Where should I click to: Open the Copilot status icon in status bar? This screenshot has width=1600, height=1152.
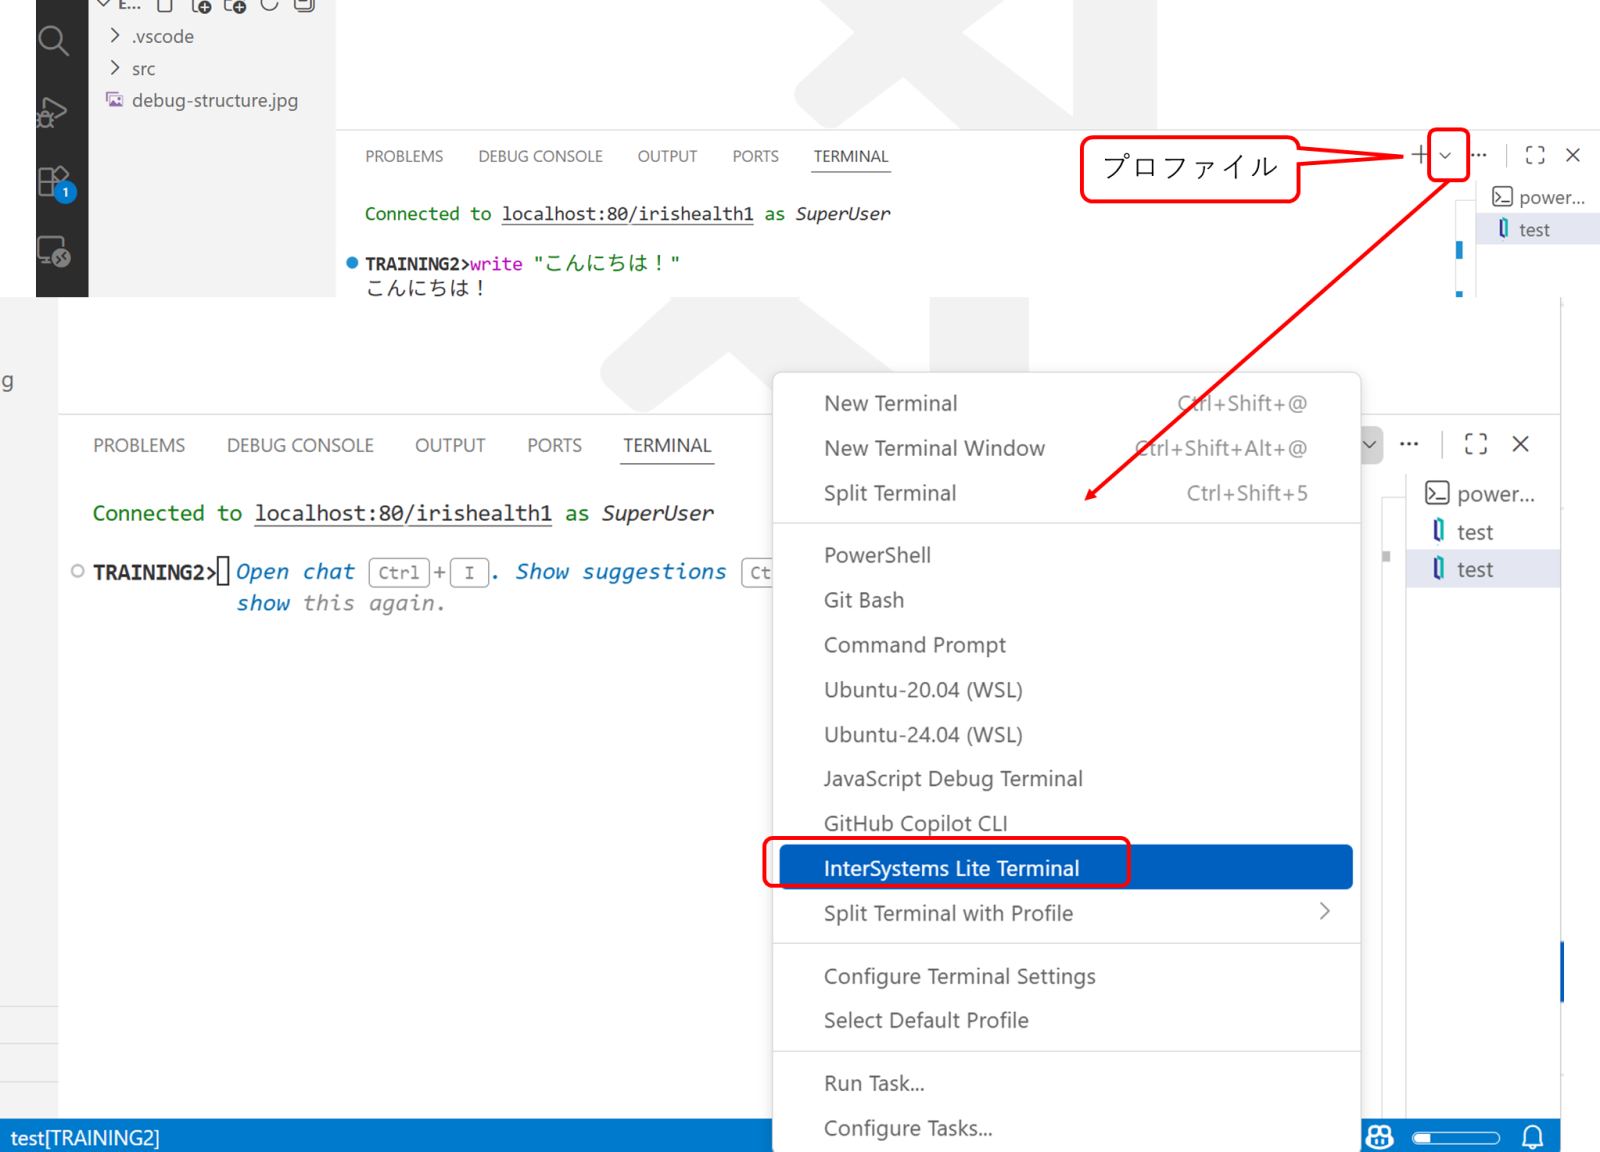click(x=1380, y=1137)
